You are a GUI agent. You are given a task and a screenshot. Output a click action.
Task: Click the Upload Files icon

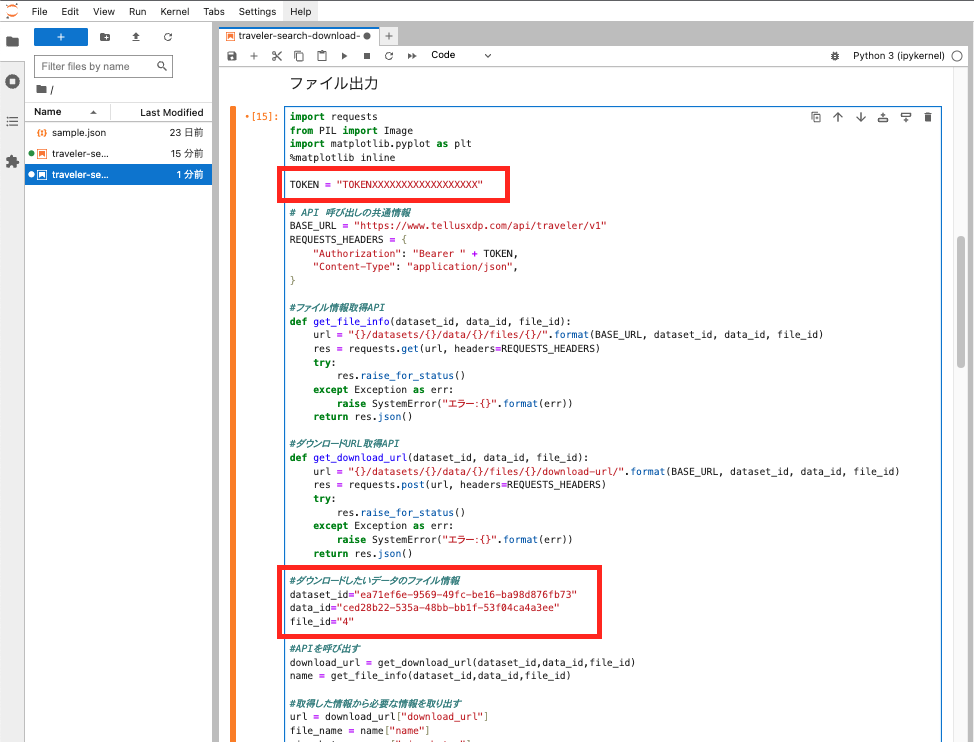136,37
